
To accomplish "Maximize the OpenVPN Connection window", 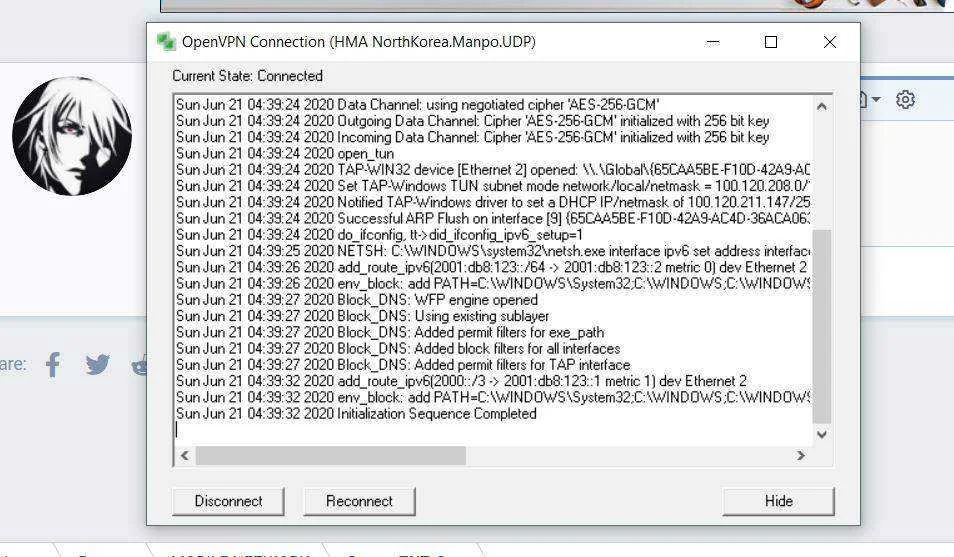I will click(771, 42).
